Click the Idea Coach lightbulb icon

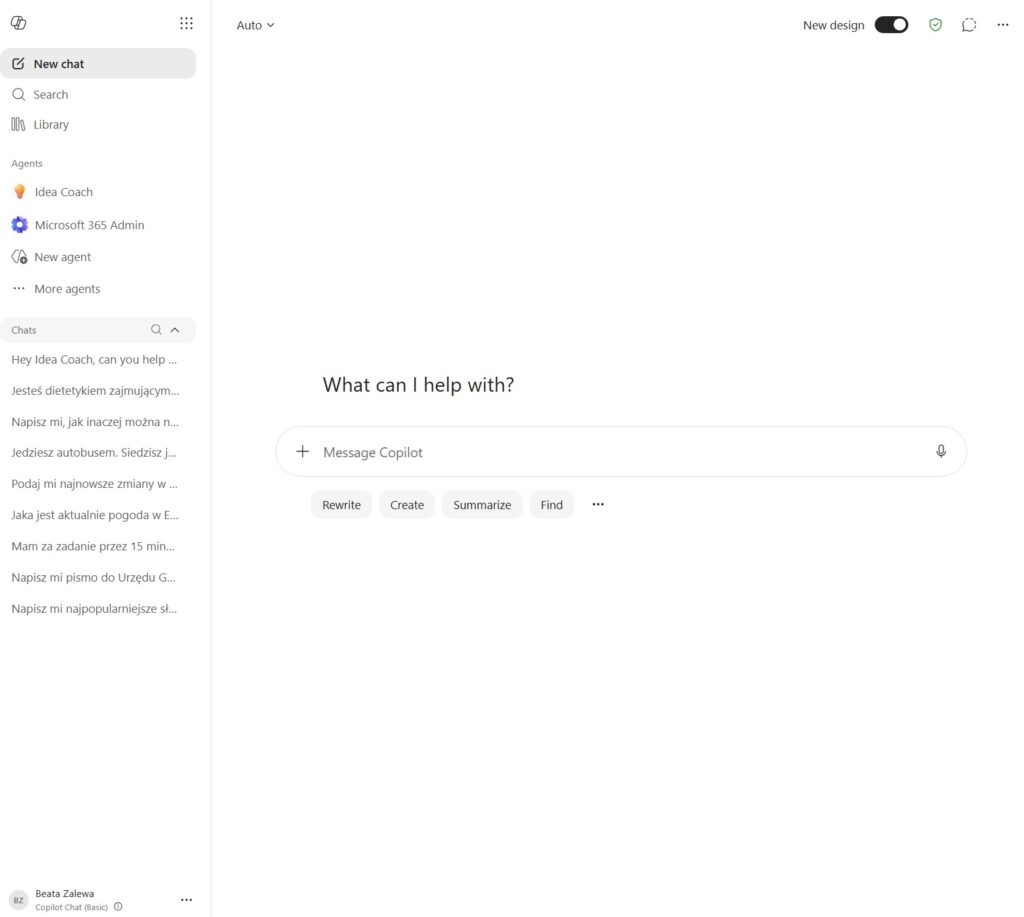tap(20, 191)
